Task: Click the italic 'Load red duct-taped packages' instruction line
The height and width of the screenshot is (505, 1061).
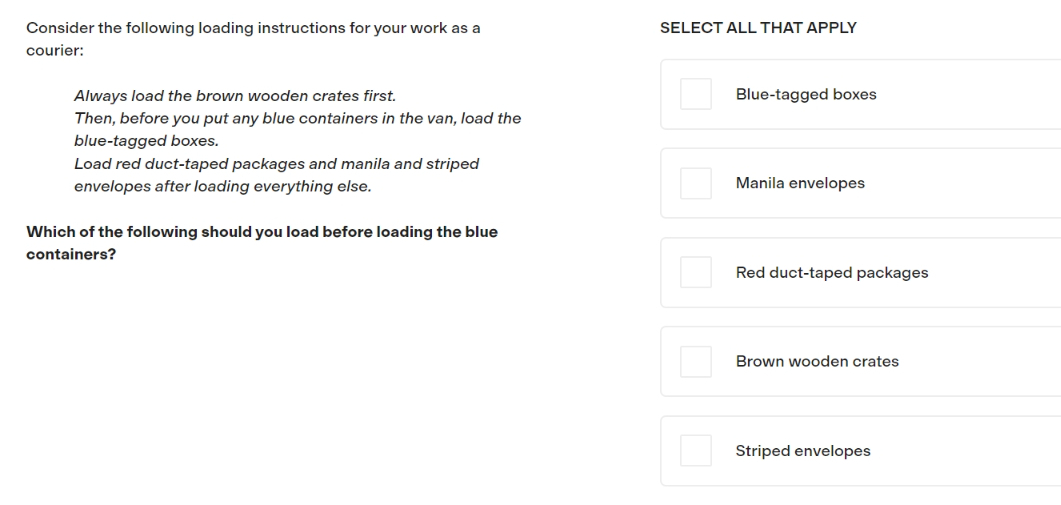Action: [276, 164]
